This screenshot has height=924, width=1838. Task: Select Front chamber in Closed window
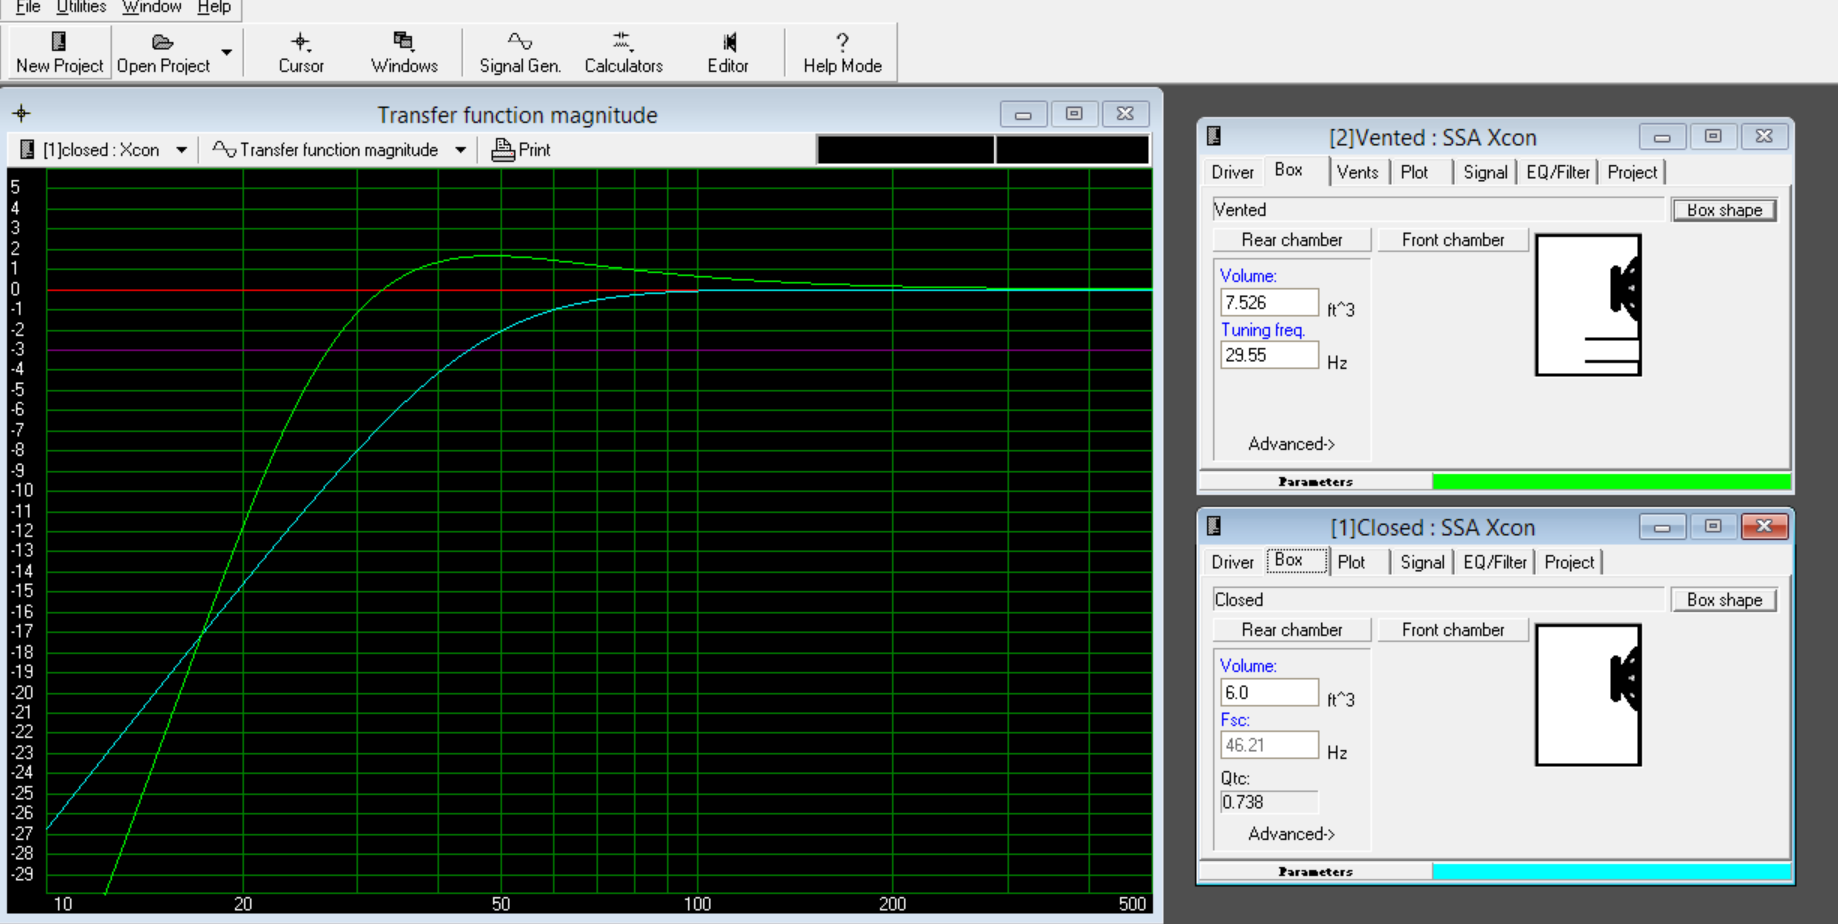[1453, 630]
